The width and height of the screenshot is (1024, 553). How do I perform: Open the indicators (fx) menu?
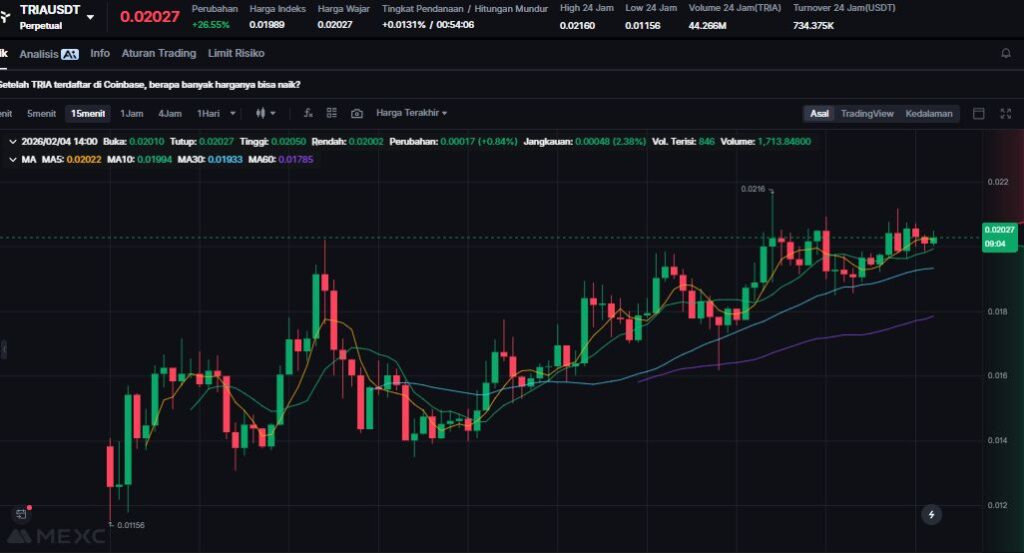pos(308,113)
